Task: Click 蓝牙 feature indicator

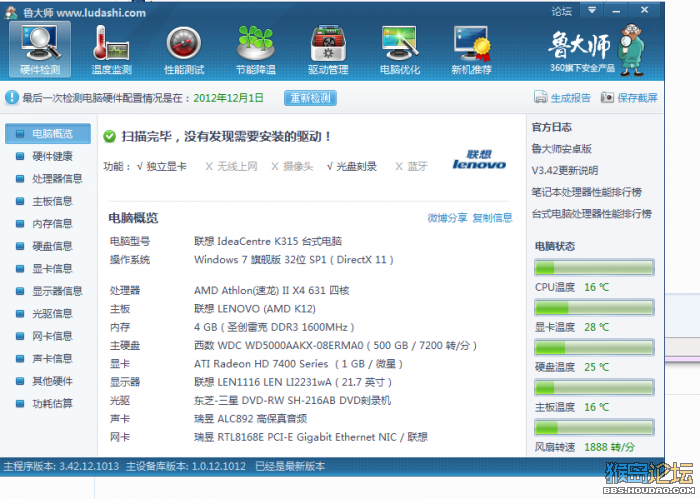Action: [x=411, y=166]
